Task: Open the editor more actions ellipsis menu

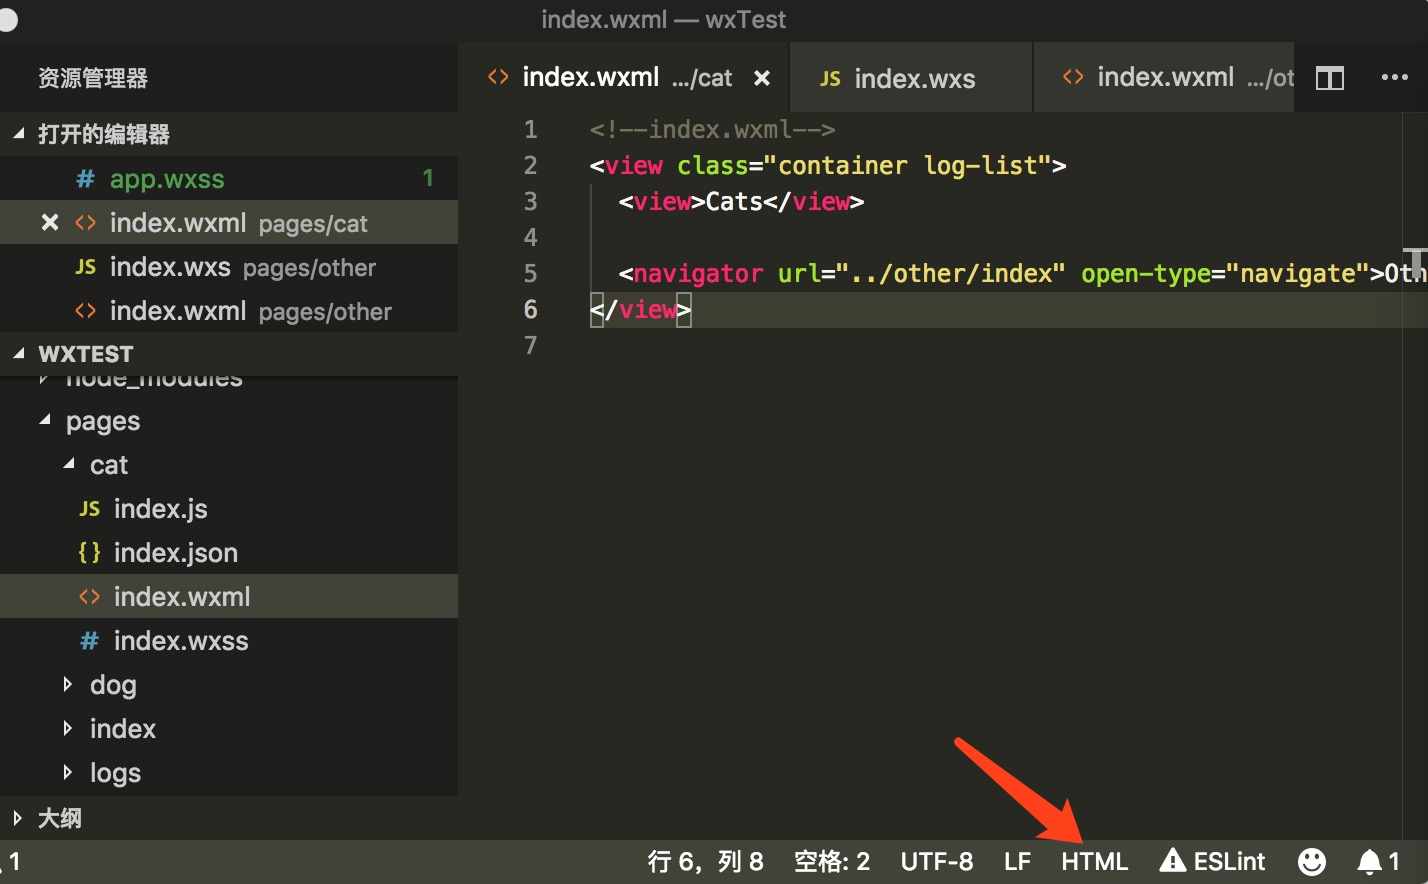Action: click(x=1394, y=77)
